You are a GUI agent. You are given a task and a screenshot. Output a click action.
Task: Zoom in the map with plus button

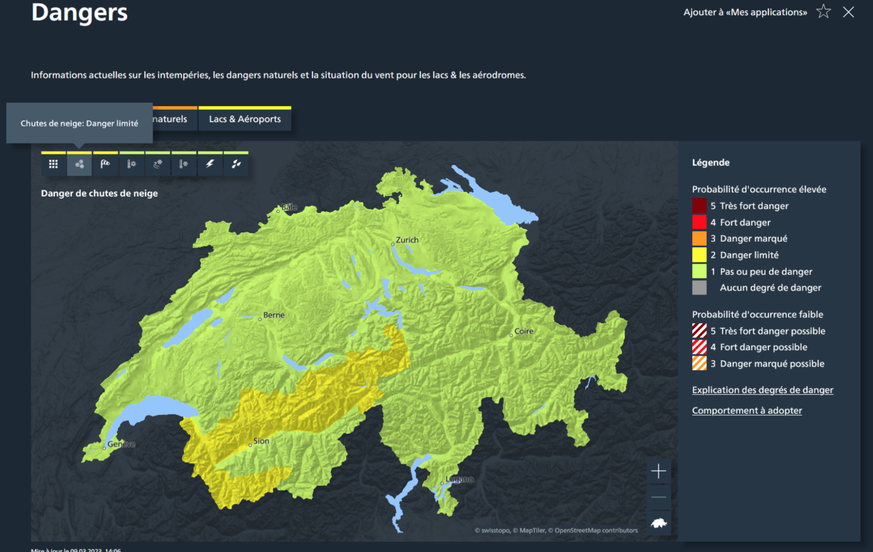coord(658,471)
